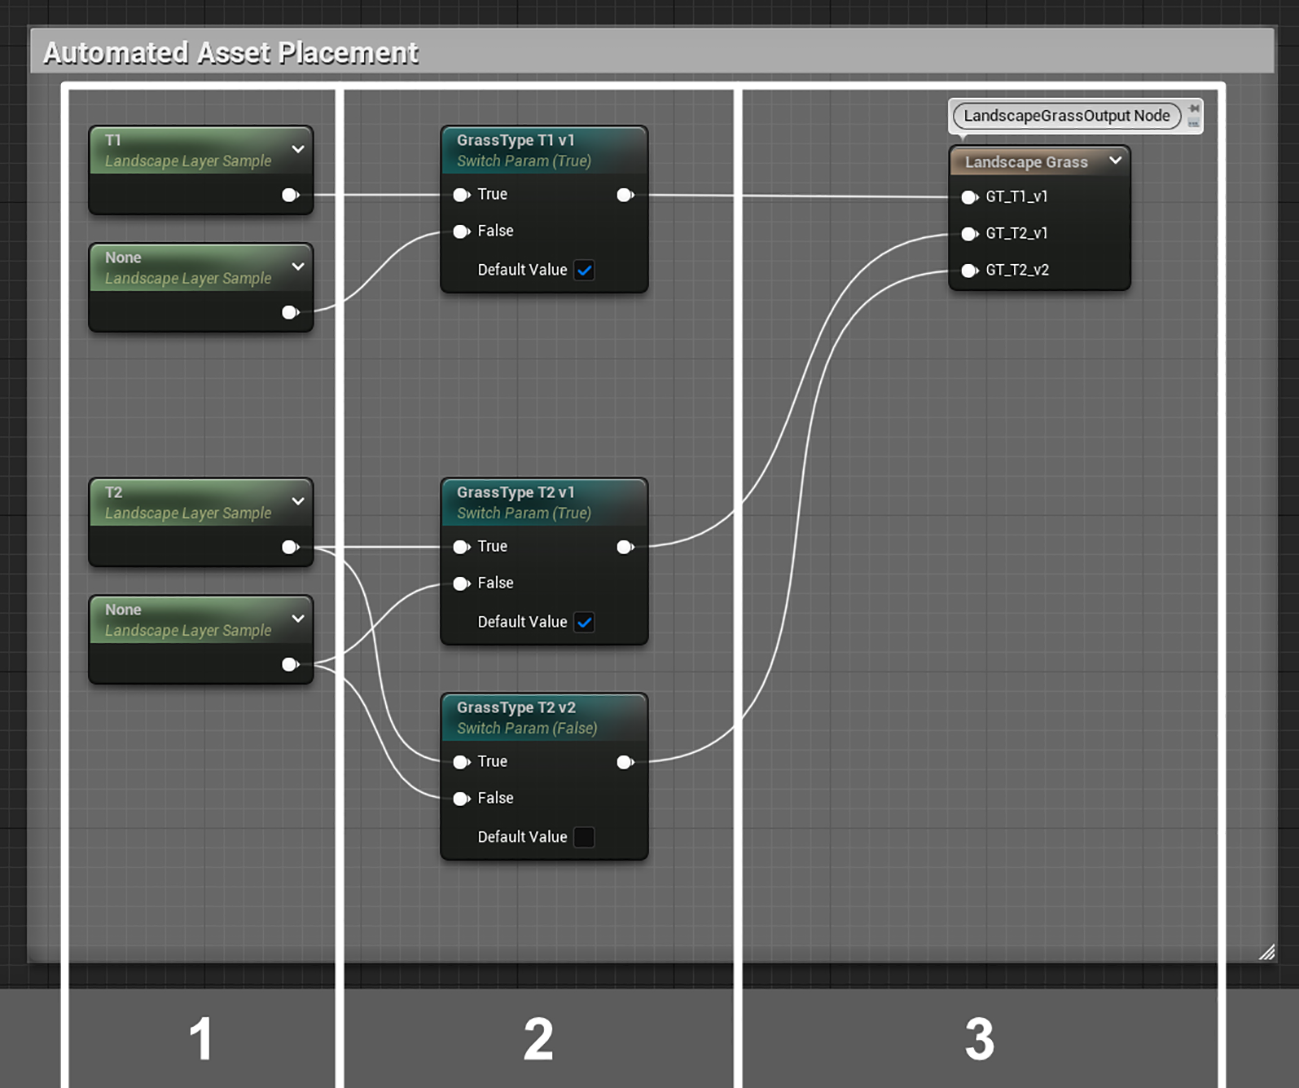Collapse the T2 Landscape Layer Sample node
The height and width of the screenshot is (1088, 1299).
pyautogui.click(x=298, y=502)
